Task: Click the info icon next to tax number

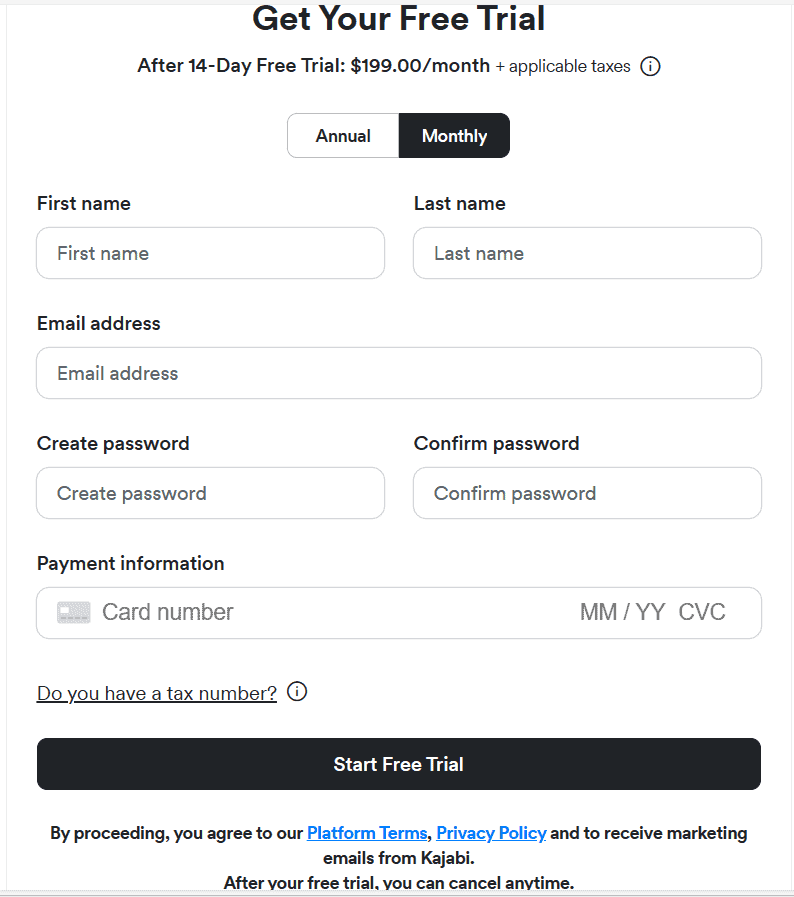Action: pos(297,692)
